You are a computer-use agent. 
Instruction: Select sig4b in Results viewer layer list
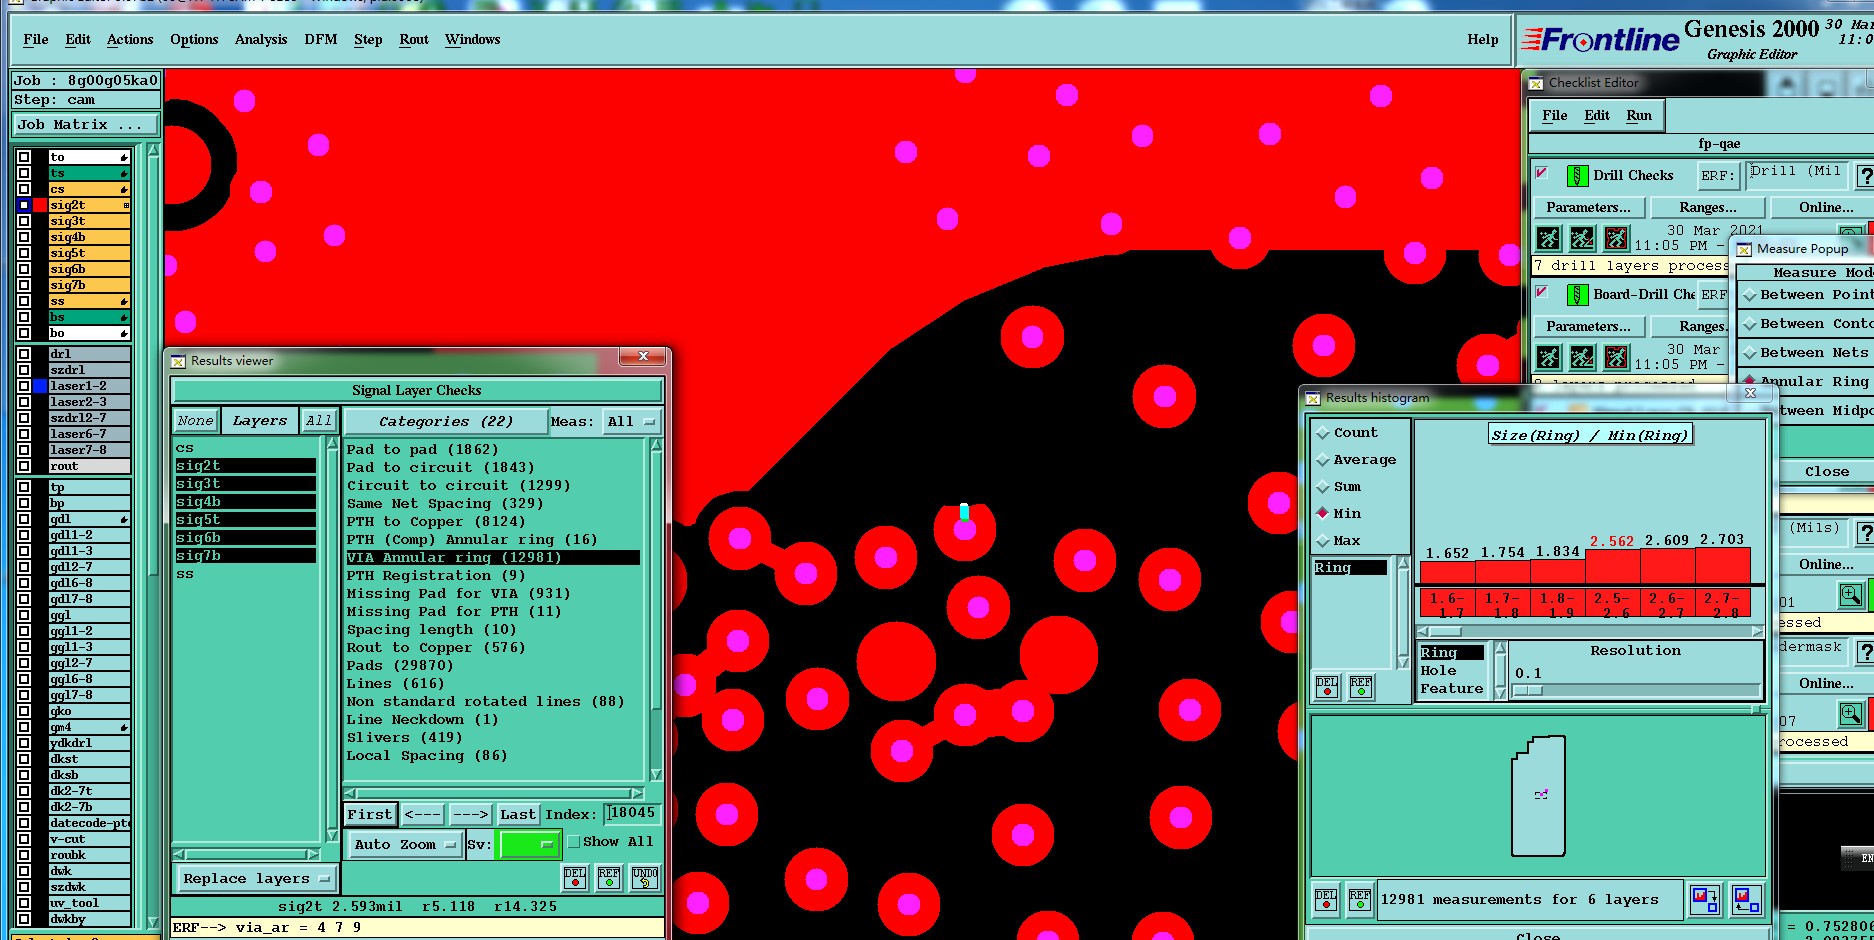[x=245, y=502]
